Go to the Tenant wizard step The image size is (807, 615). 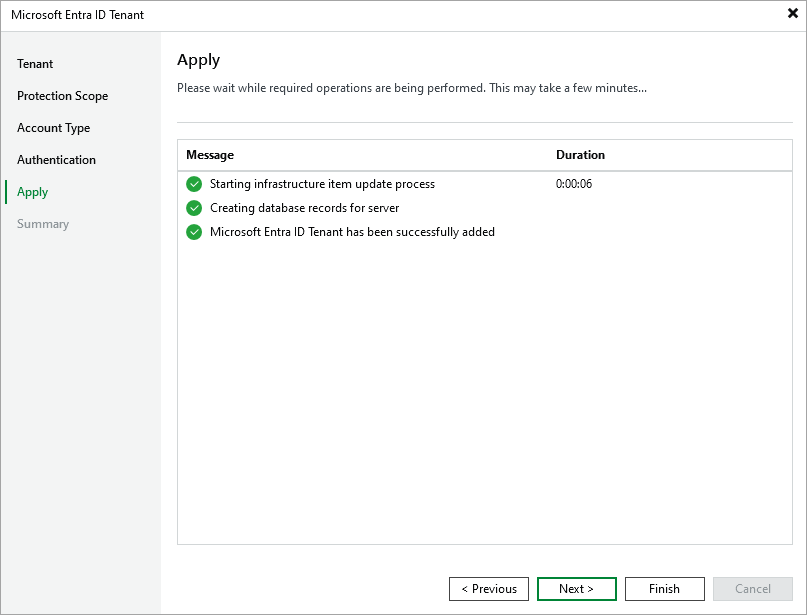click(x=35, y=64)
